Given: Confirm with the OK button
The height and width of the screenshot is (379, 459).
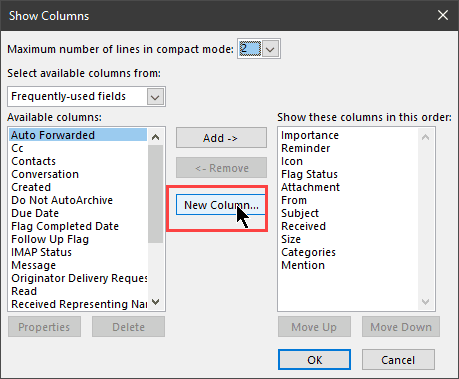Looking at the screenshot, I should point(314,360).
